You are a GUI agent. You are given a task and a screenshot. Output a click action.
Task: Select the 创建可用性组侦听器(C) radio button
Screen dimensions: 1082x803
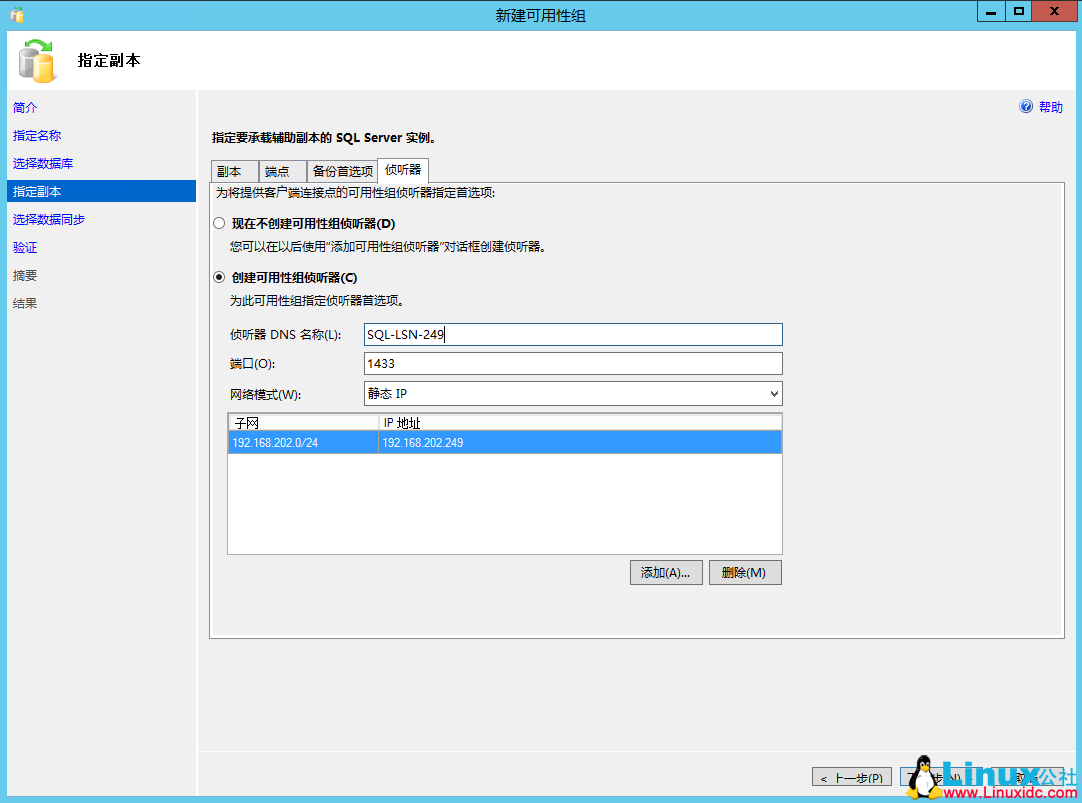pyautogui.click(x=218, y=276)
